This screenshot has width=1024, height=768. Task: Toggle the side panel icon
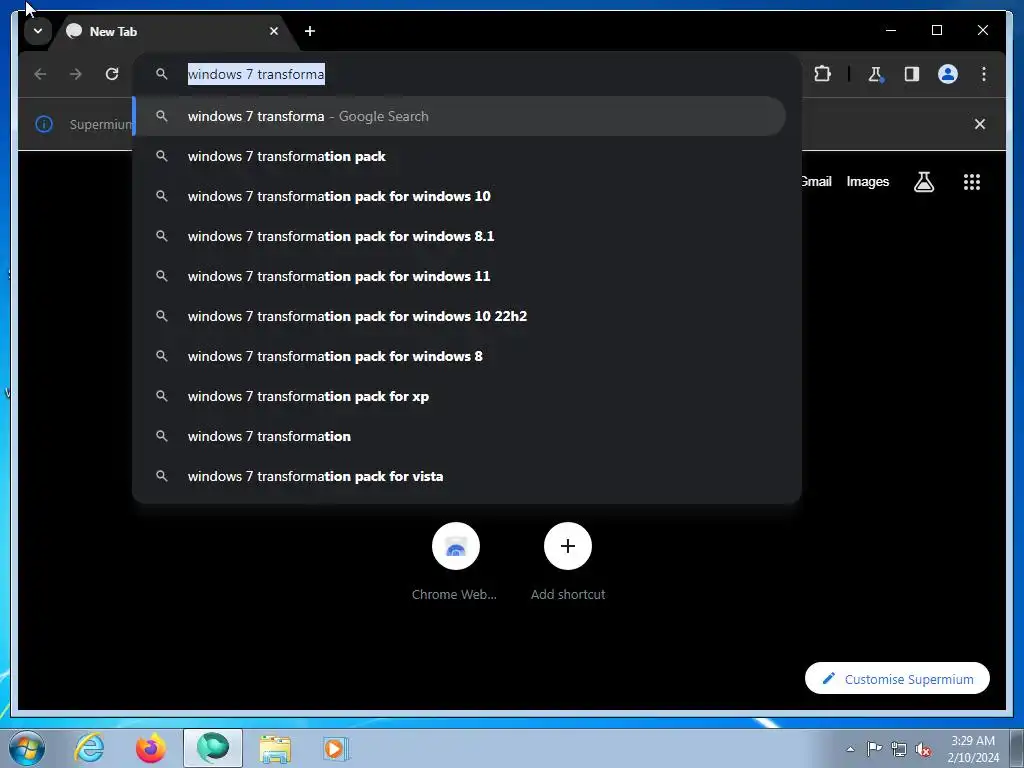(912, 74)
